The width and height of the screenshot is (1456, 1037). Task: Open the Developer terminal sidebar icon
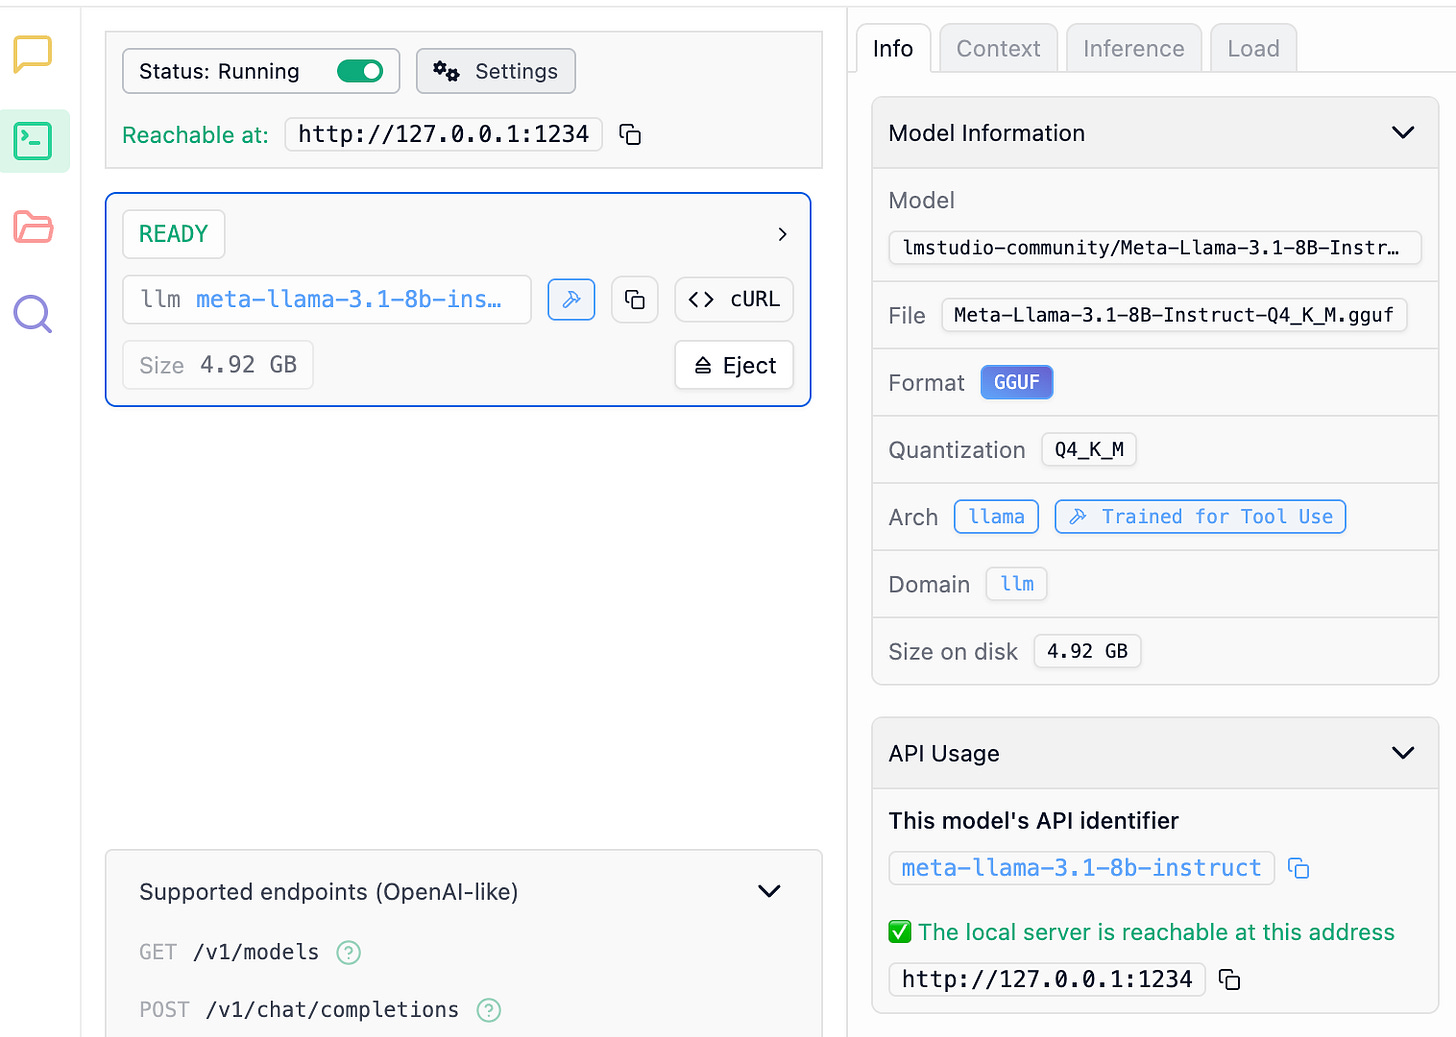point(33,141)
